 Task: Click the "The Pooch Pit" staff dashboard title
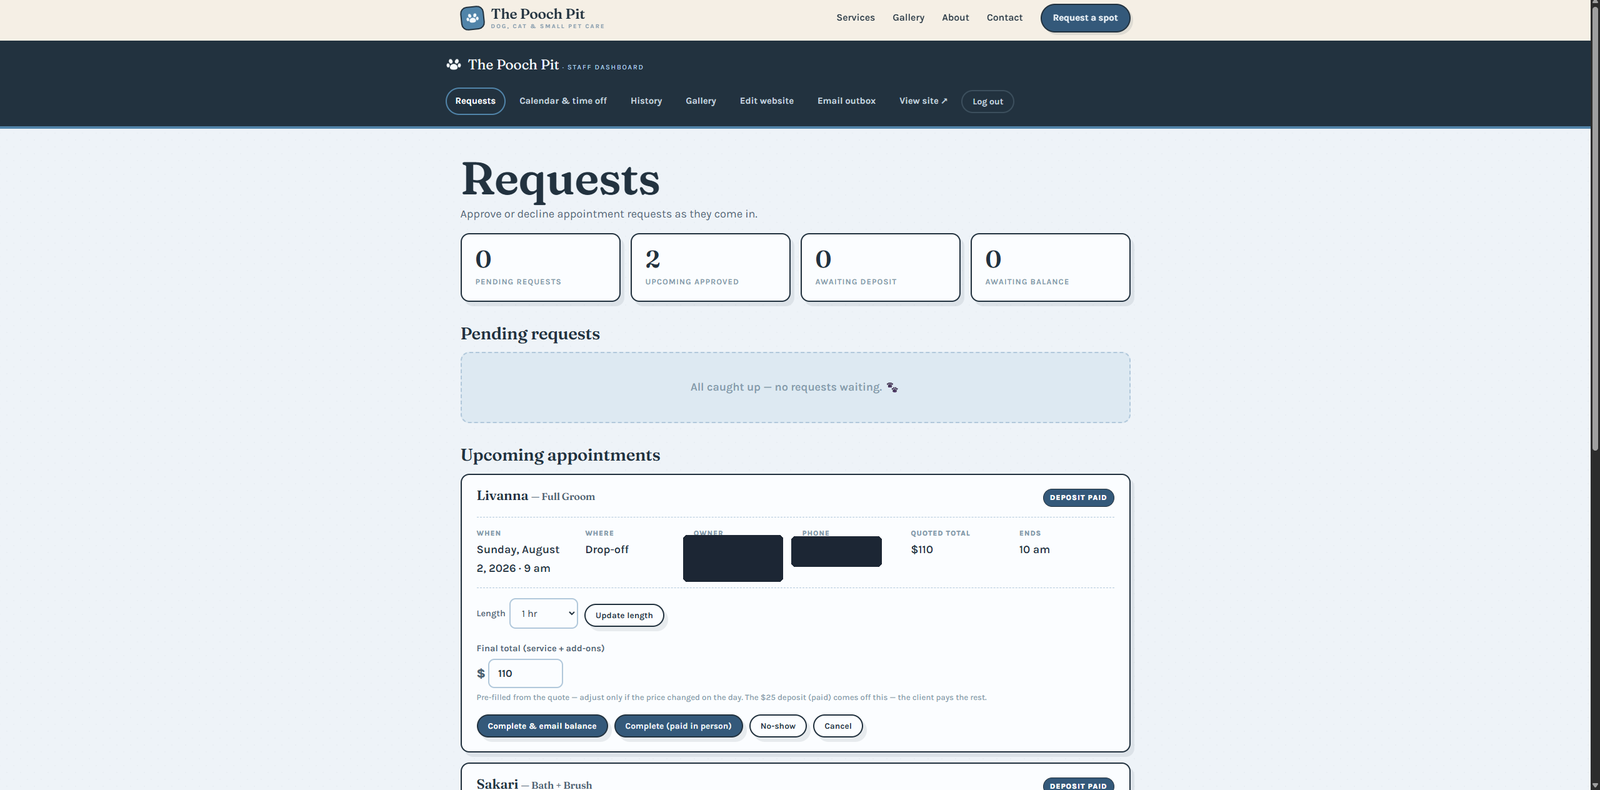click(x=514, y=65)
